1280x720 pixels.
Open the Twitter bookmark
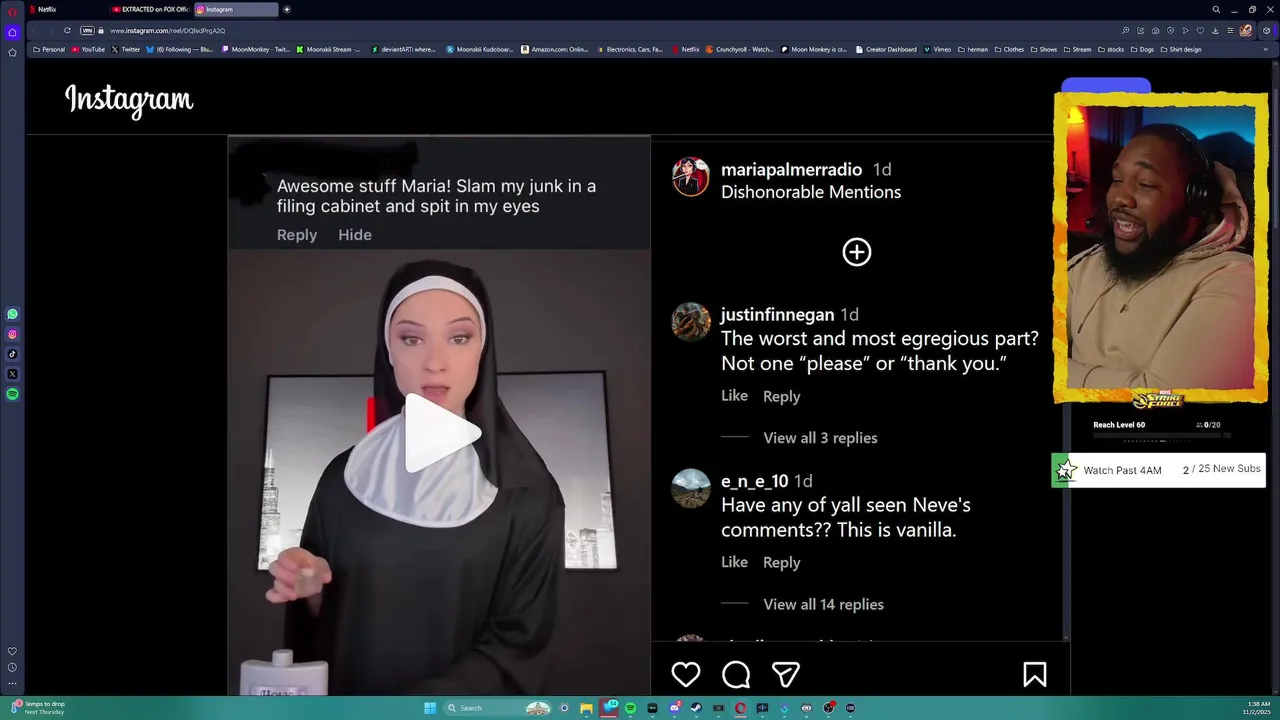pos(126,49)
